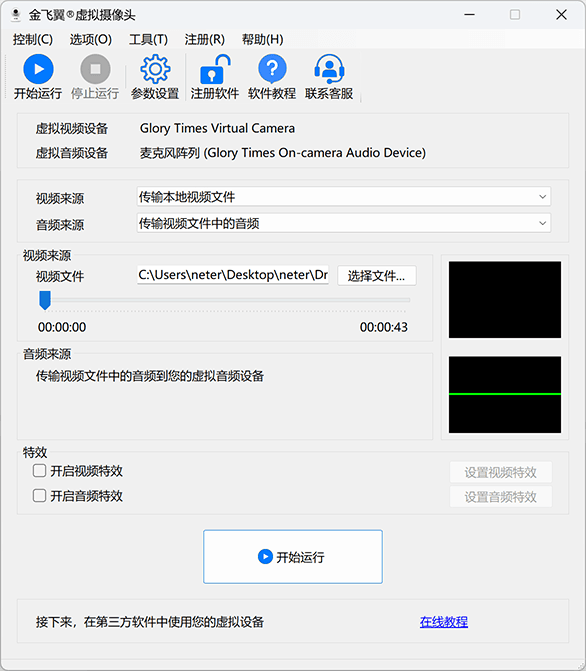Click the 虚拟视频设备 label
This screenshot has height=671, width=586.
click(71, 128)
